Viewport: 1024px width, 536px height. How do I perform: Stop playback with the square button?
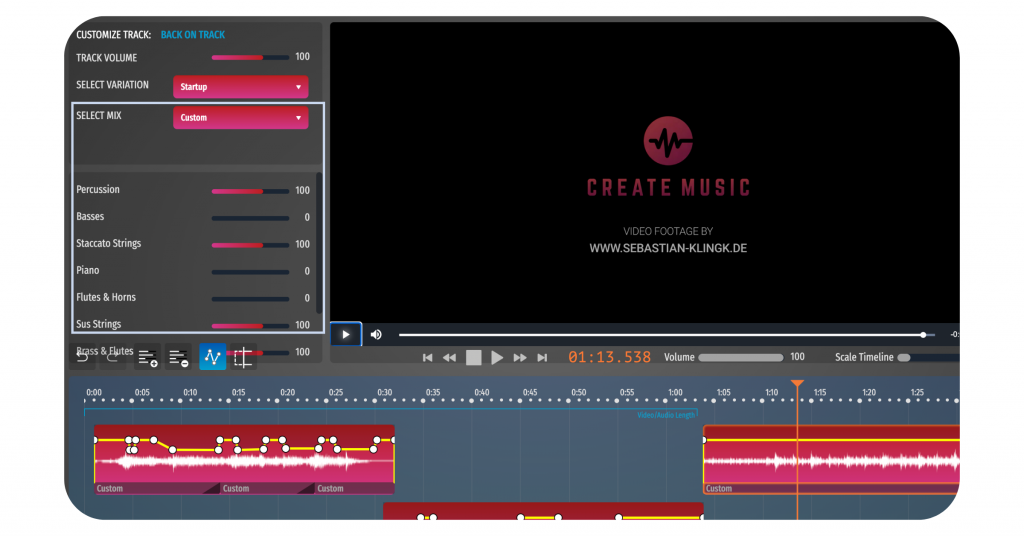point(473,358)
